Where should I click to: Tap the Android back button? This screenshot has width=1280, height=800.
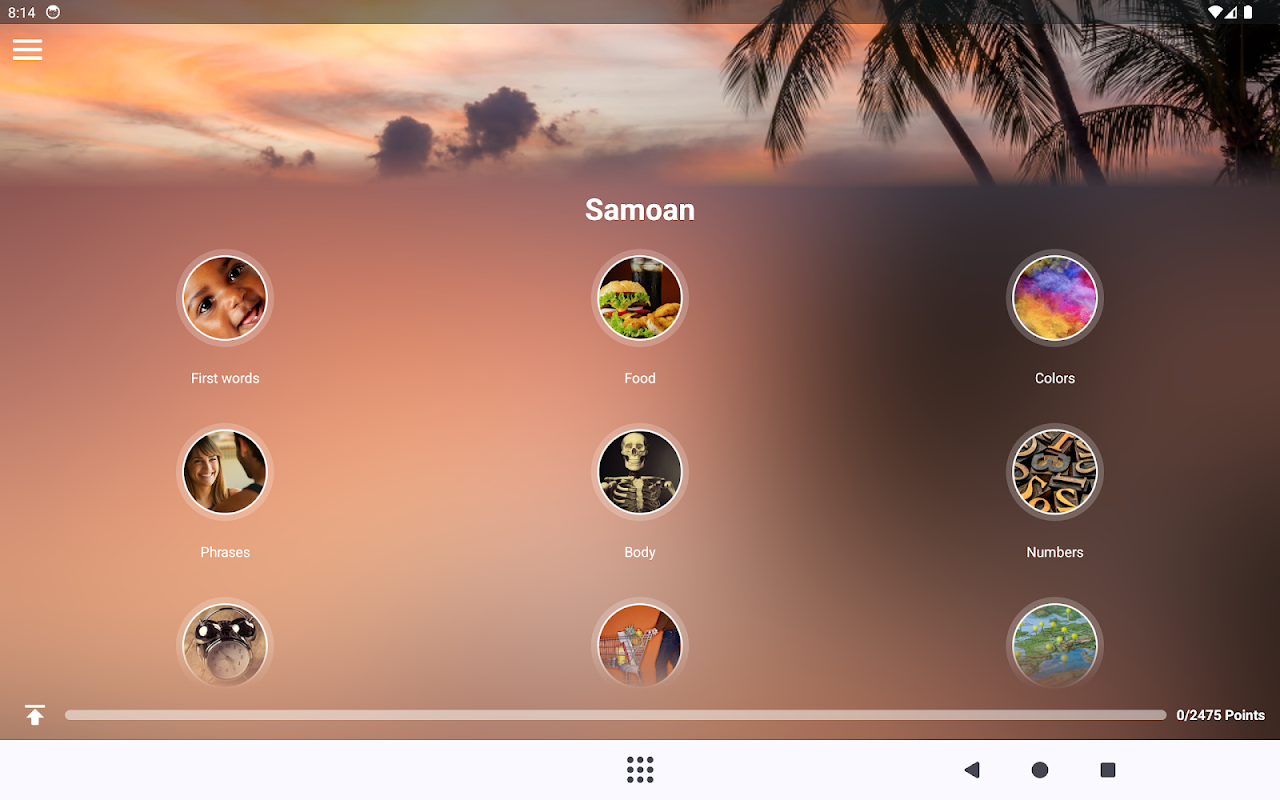click(x=971, y=770)
